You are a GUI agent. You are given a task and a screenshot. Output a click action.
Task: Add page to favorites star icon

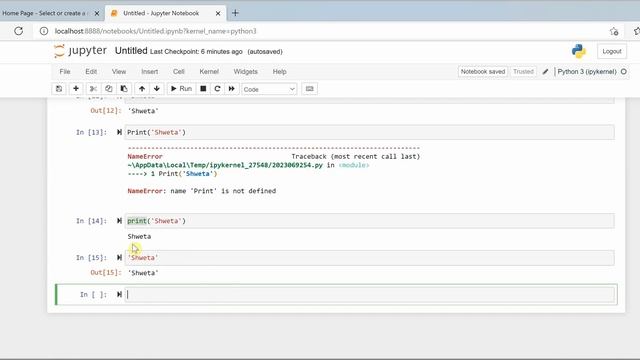pos(614,31)
